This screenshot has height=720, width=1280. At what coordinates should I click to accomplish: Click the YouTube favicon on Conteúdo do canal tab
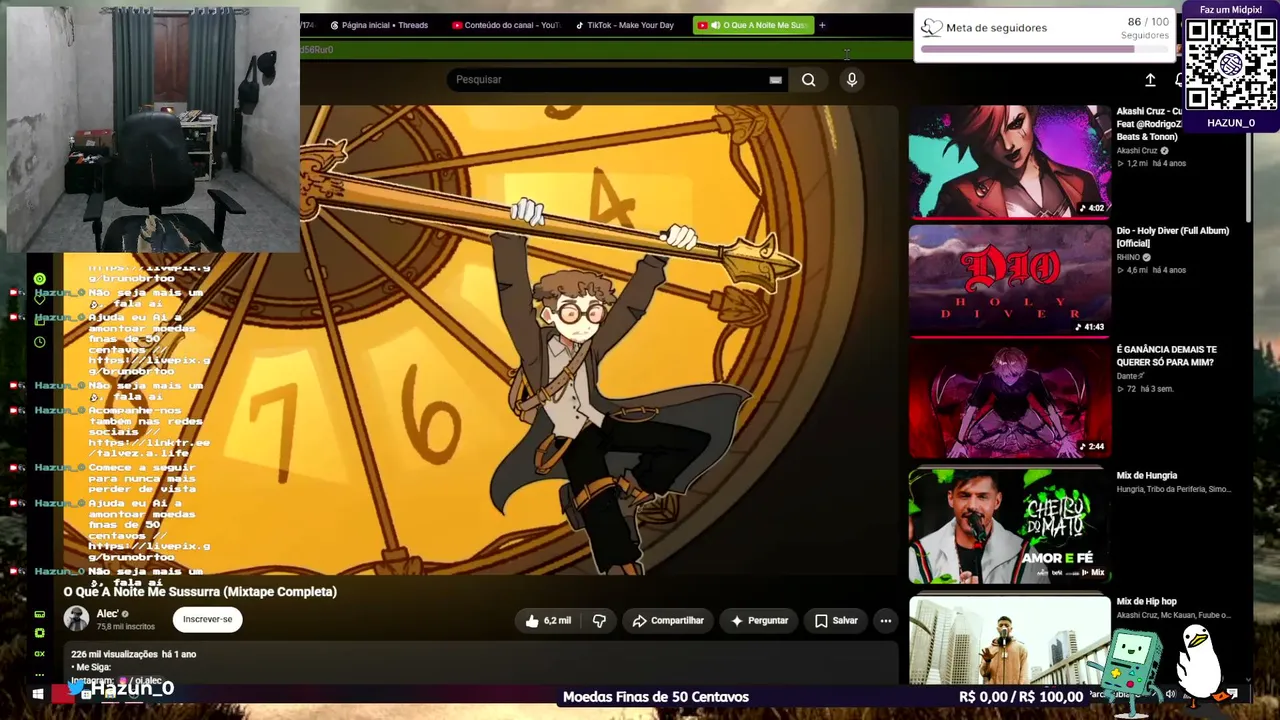tap(457, 25)
